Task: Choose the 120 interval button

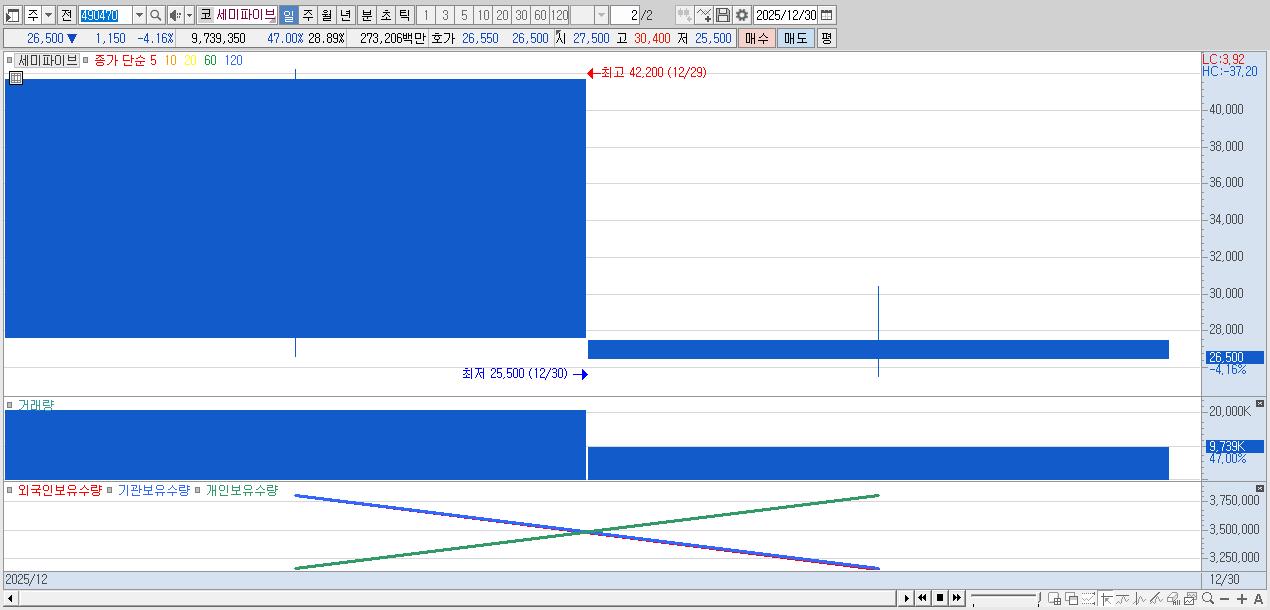Action: click(560, 15)
